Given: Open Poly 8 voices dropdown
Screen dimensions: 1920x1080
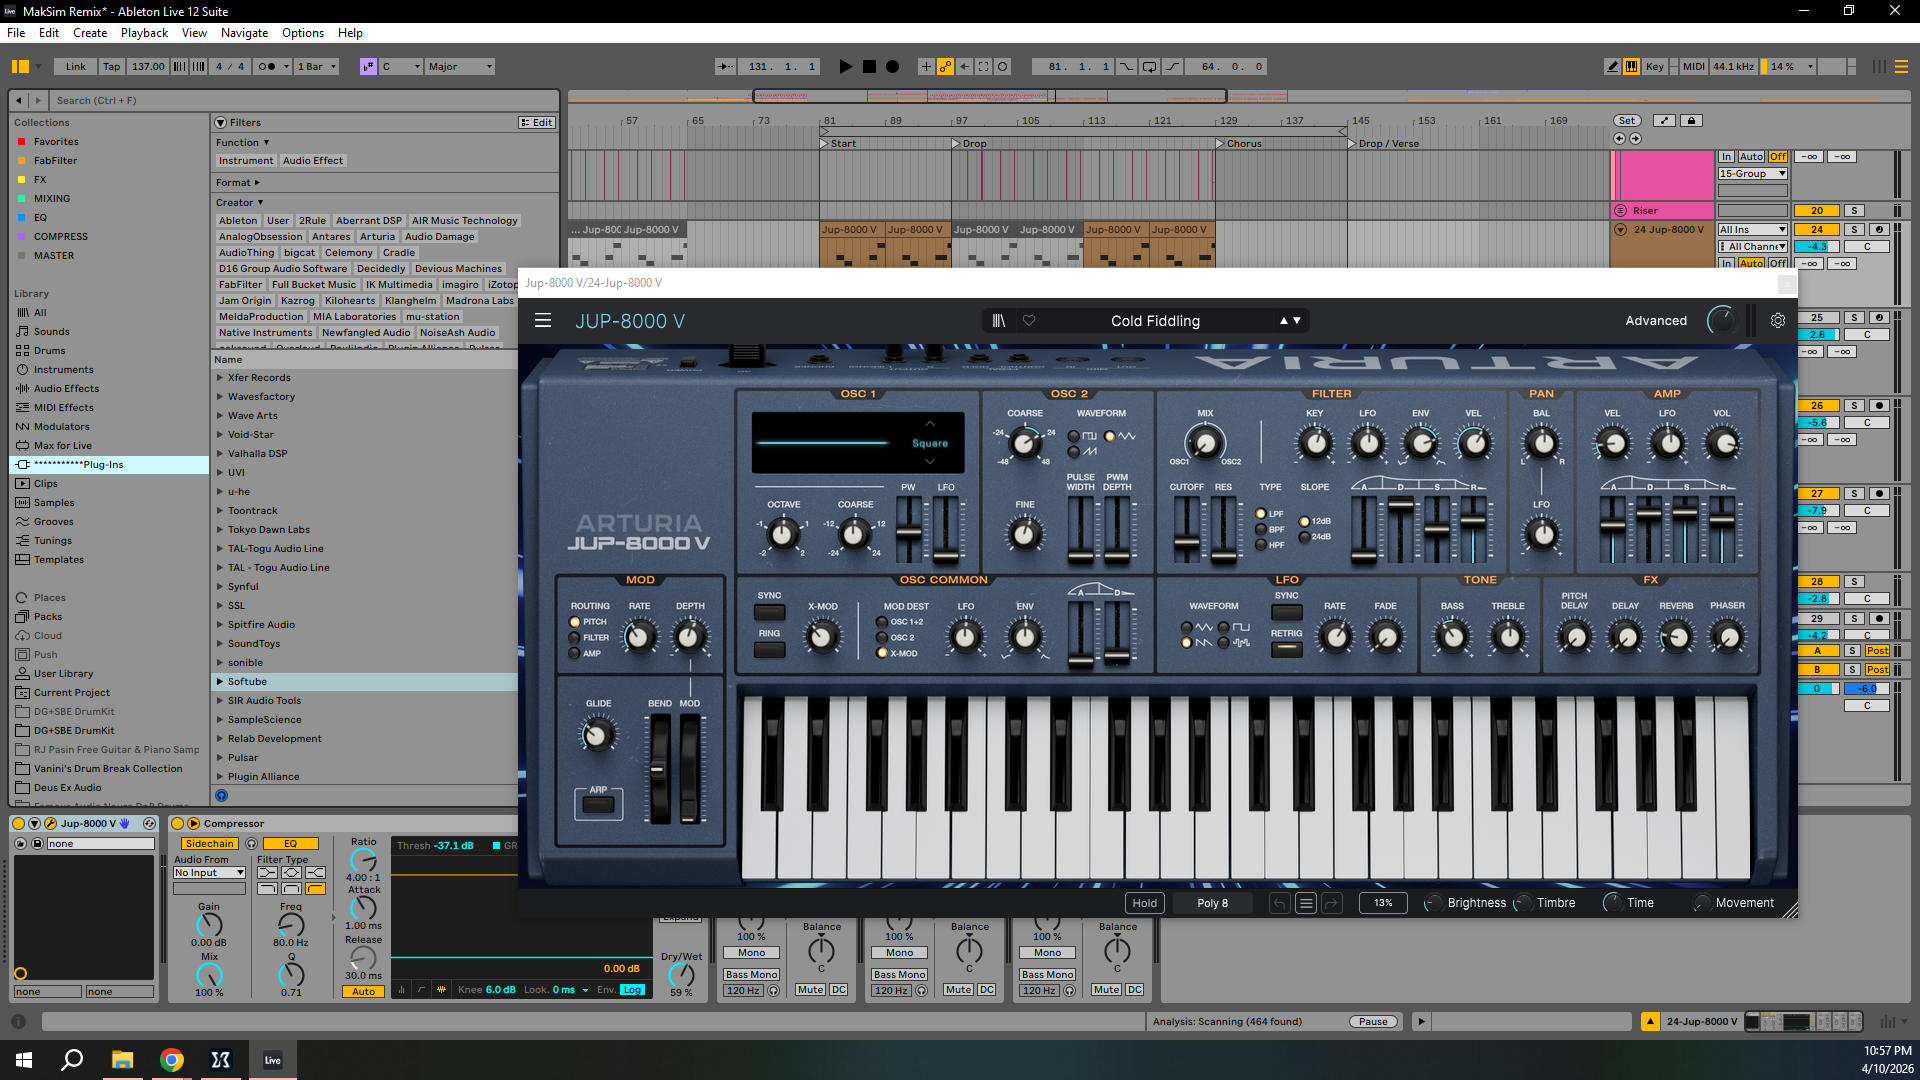Looking at the screenshot, I should click(x=1212, y=903).
